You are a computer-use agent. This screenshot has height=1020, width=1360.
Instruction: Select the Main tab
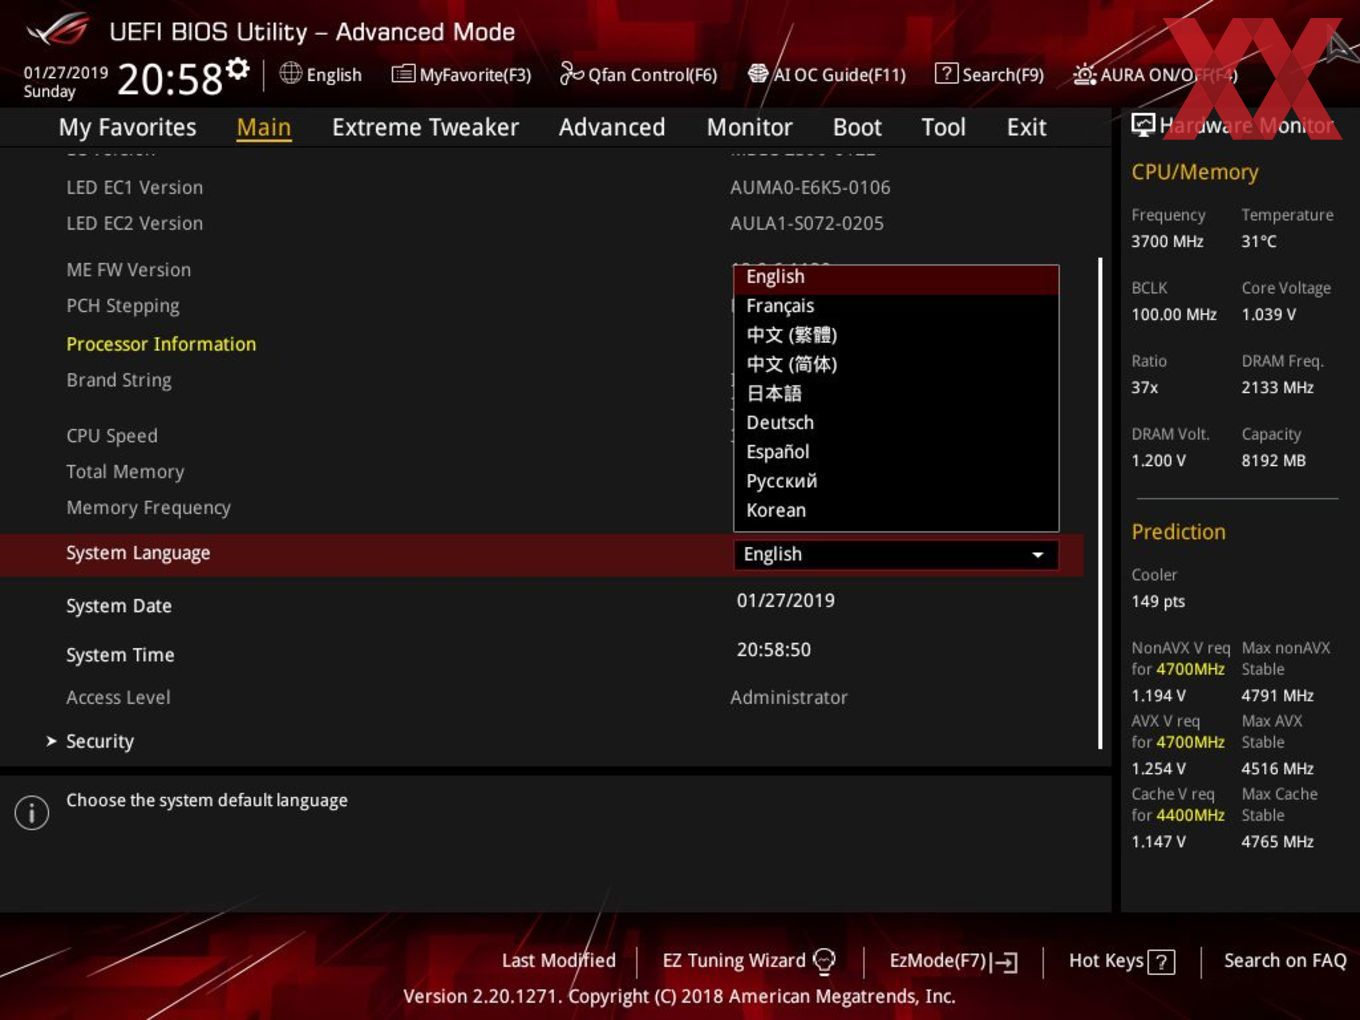pos(264,127)
